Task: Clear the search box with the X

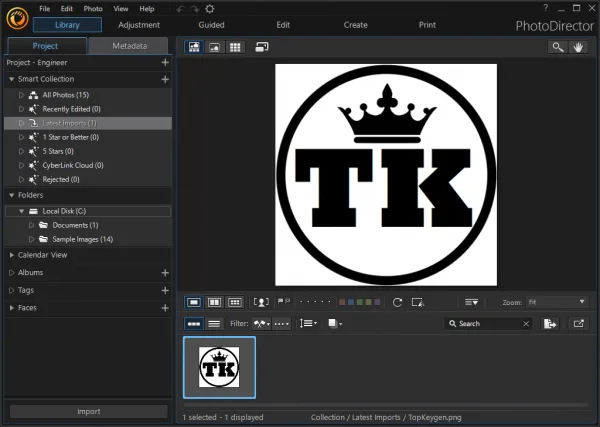Action: coord(526,324)
